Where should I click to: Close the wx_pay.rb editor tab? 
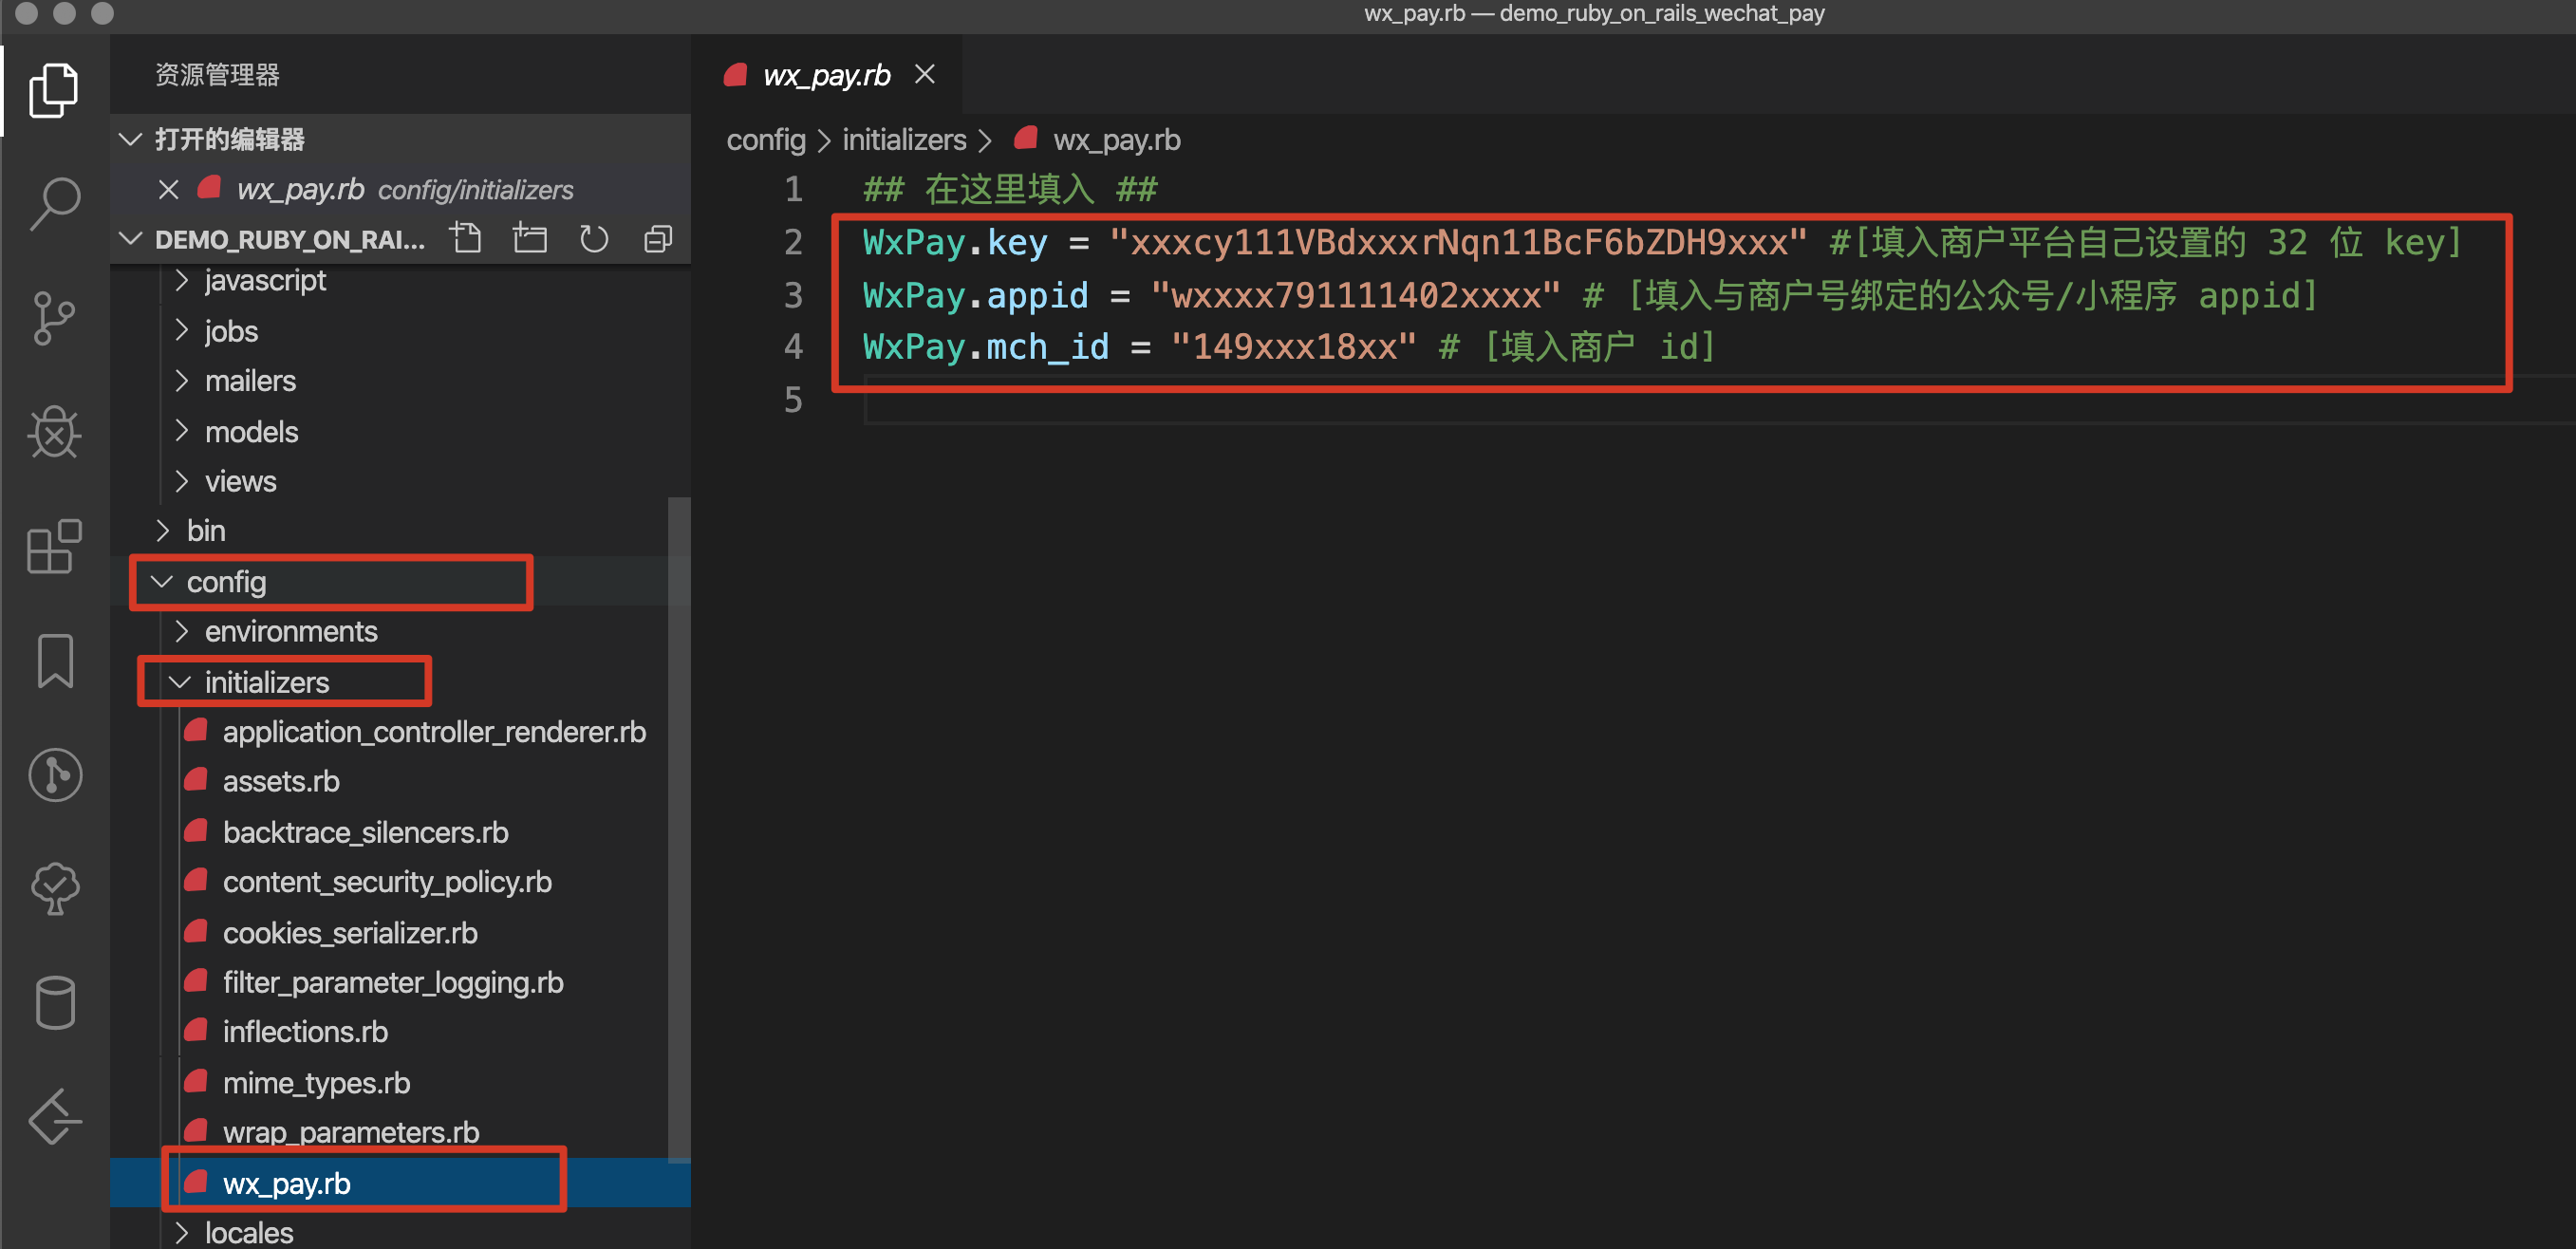pos(925,75)
